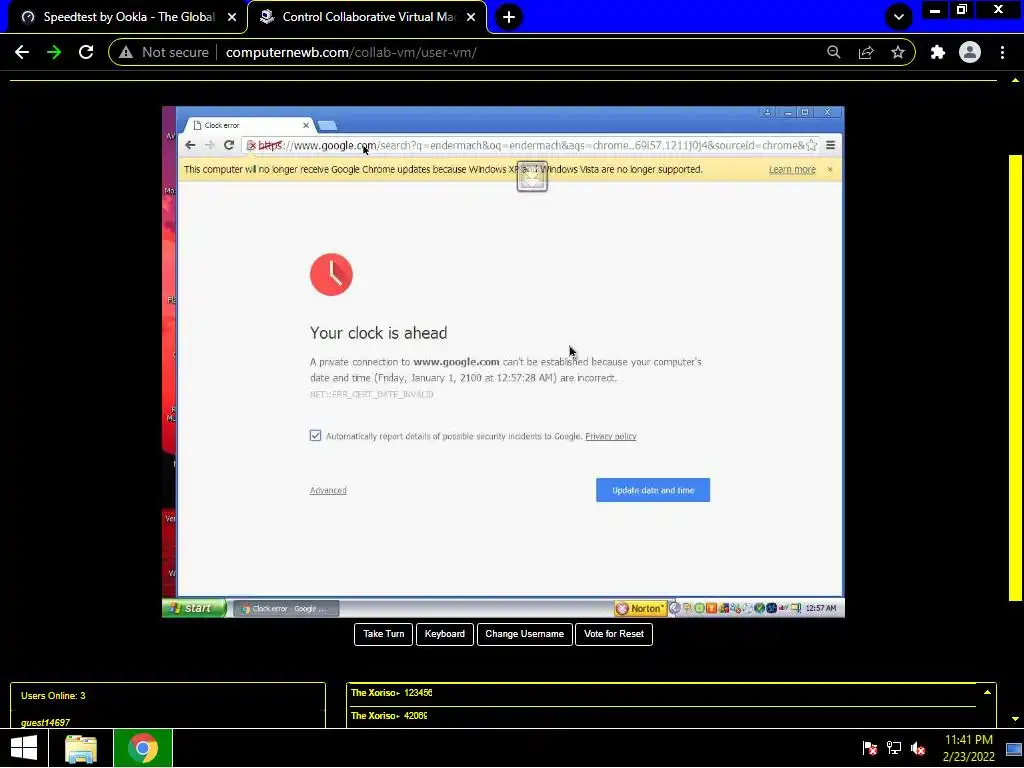Open the Privacy policy link
The height and width of the screenshot is (768, 1024).
tap(611, 436)
